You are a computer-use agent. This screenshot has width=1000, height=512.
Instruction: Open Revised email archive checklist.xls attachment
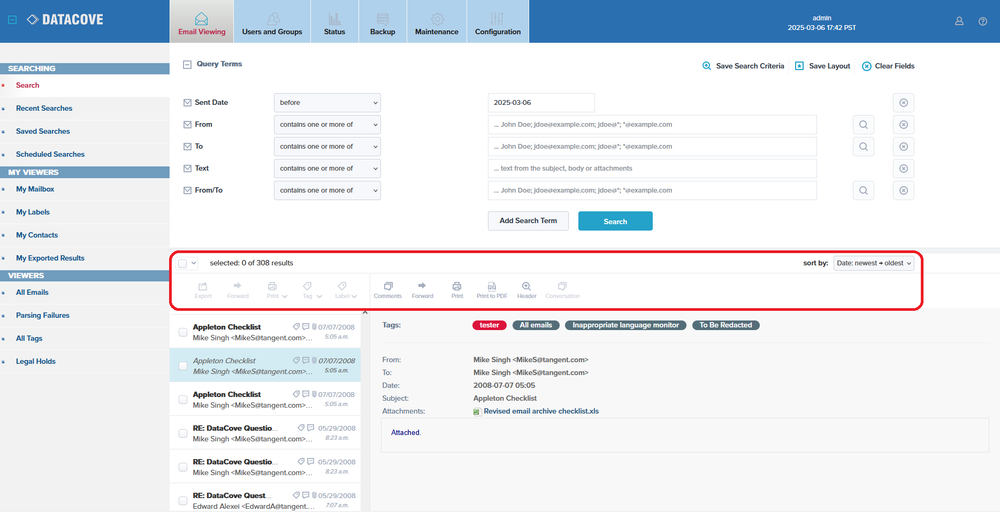541,411
